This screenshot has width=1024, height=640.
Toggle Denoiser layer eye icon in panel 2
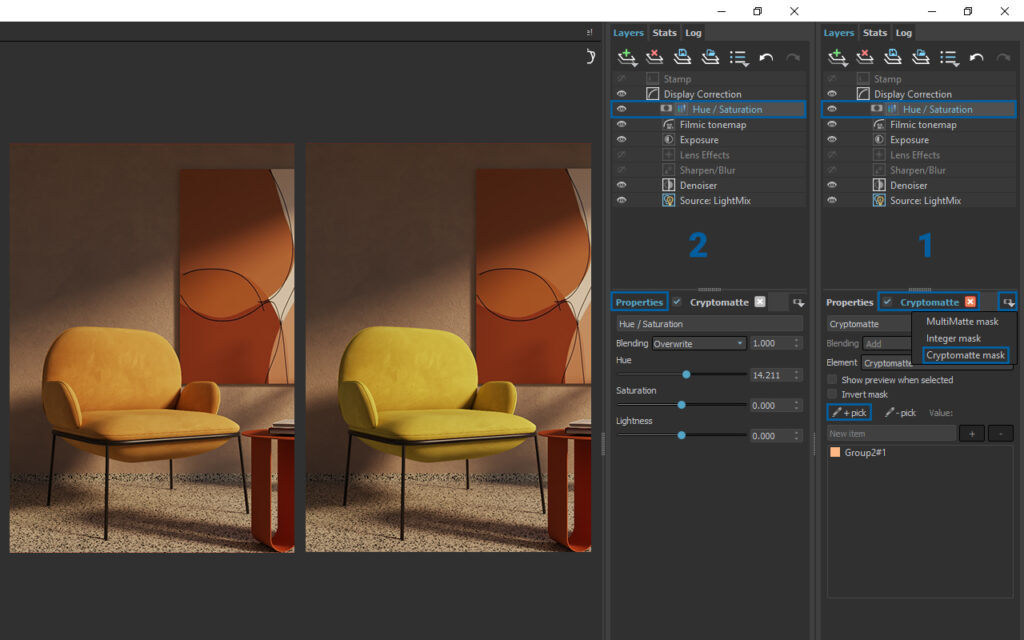(x=621, y=185)
